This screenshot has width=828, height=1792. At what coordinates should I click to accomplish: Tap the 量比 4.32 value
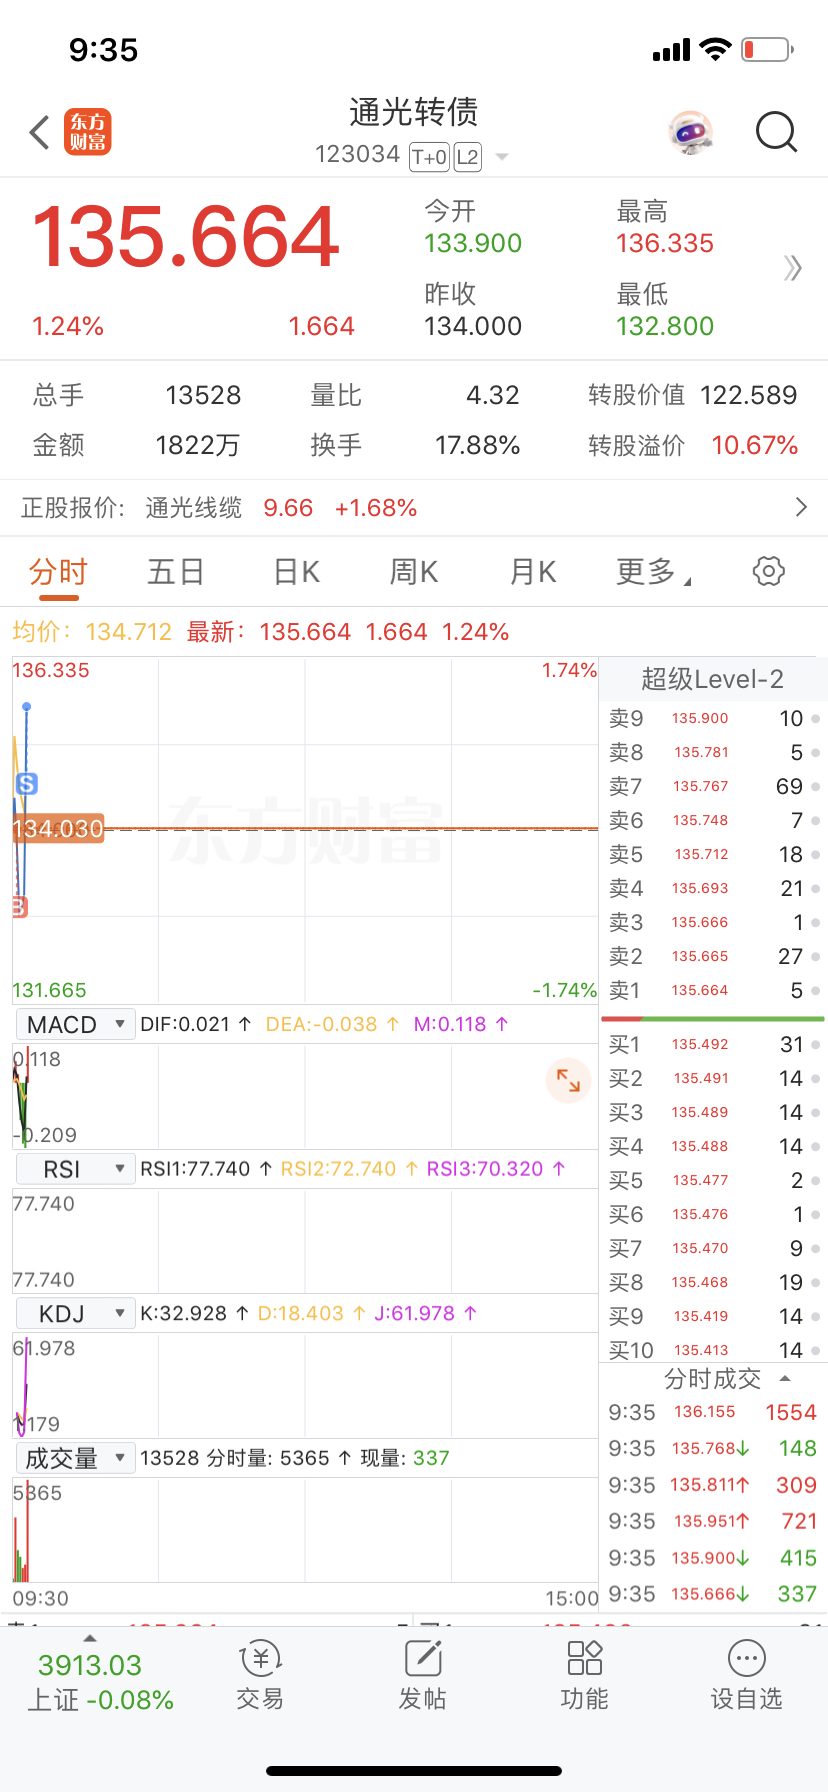pos(493,395)
